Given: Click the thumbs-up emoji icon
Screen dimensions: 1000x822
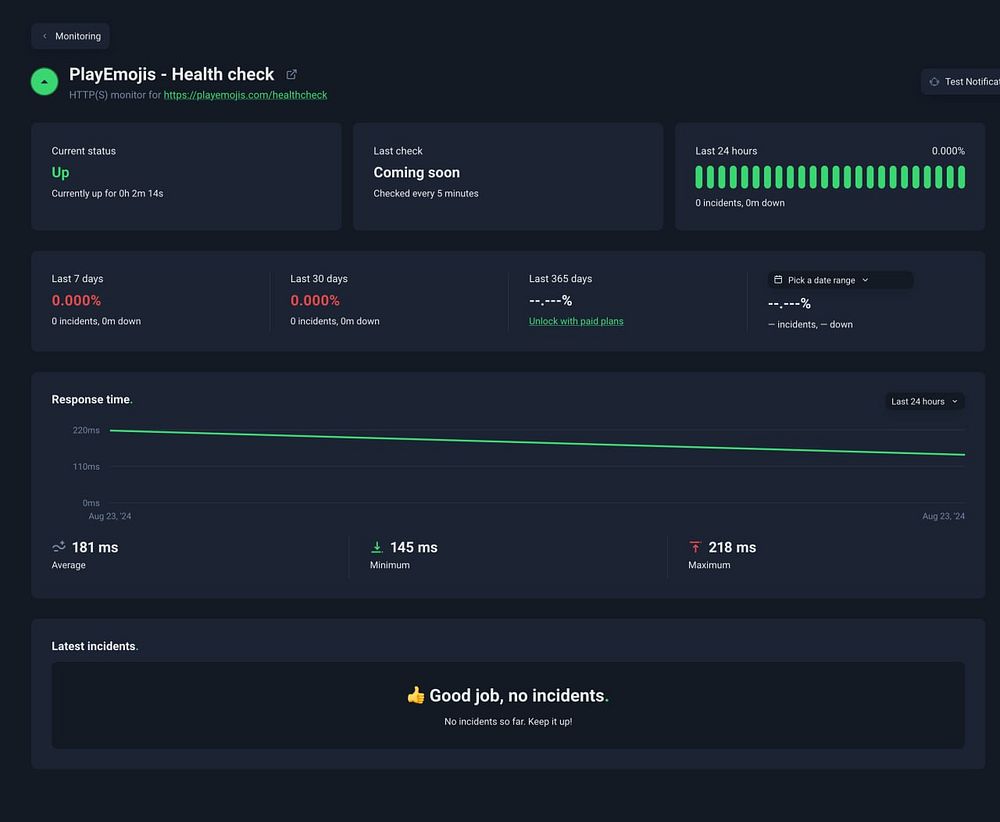Looking at the screenshot, I should point(416,695).
